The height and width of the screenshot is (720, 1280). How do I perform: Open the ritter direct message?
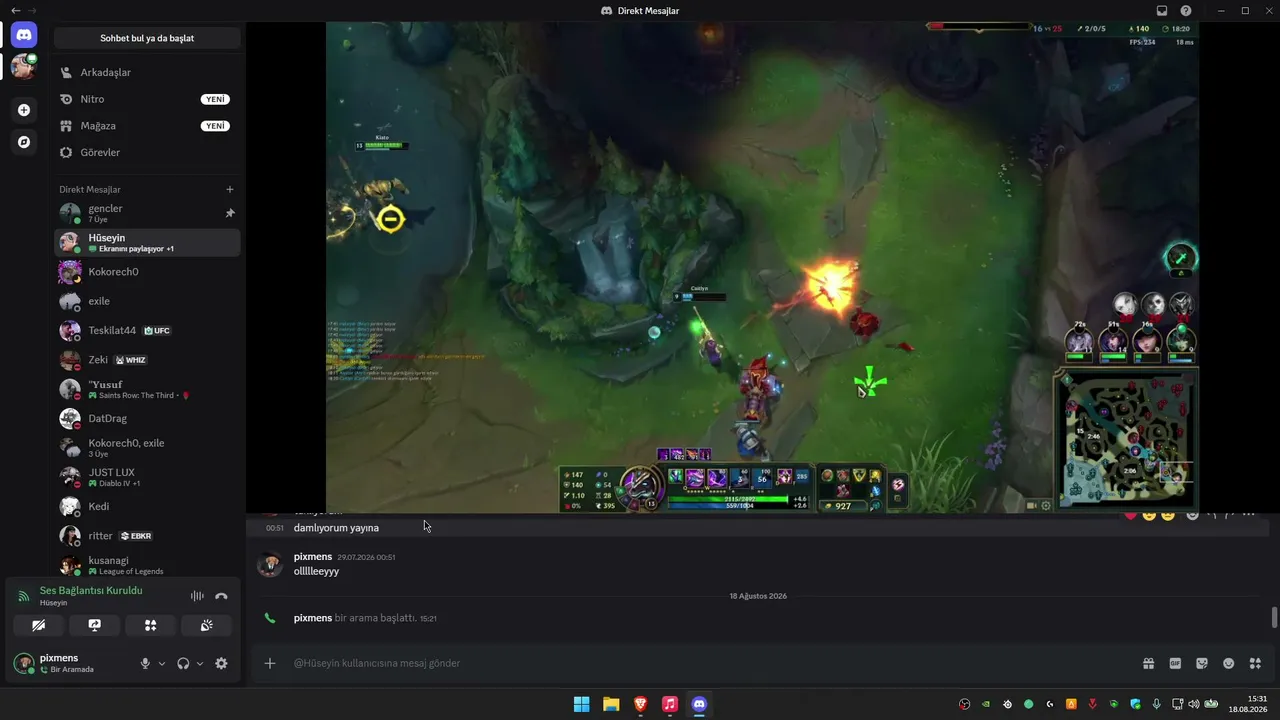pyautogui.click(x=147, y=536)
